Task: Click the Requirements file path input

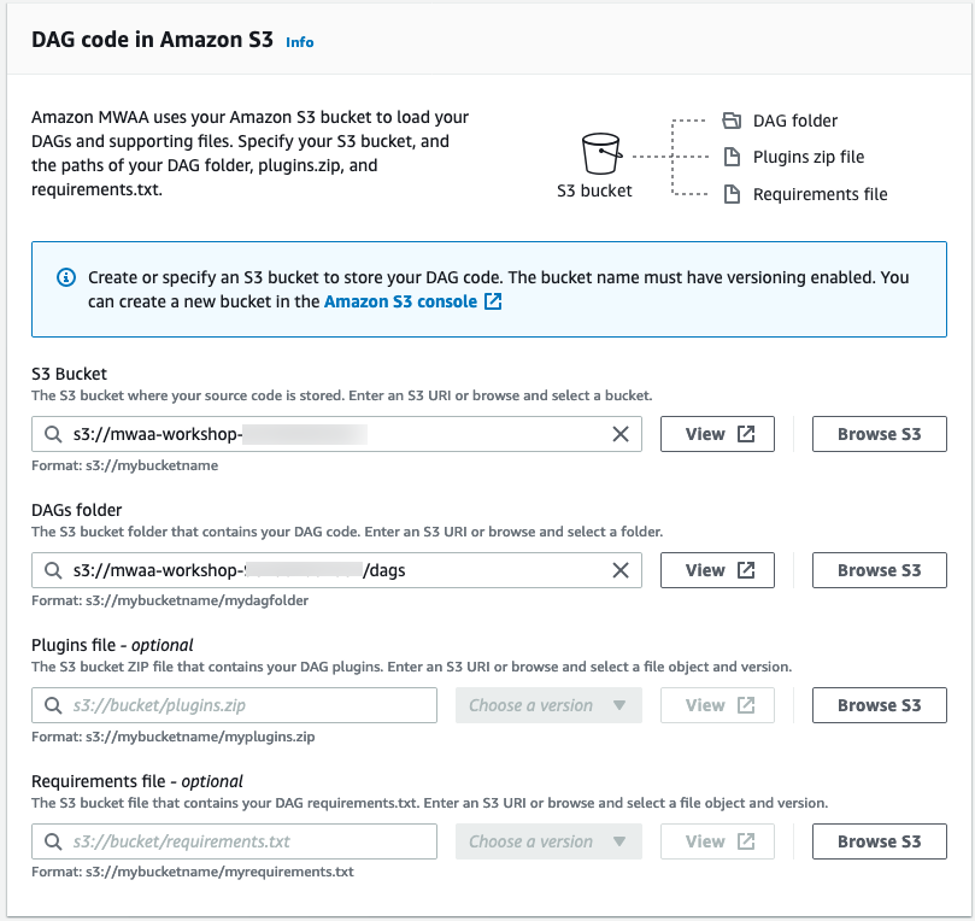Action: (x=250, y=841)
